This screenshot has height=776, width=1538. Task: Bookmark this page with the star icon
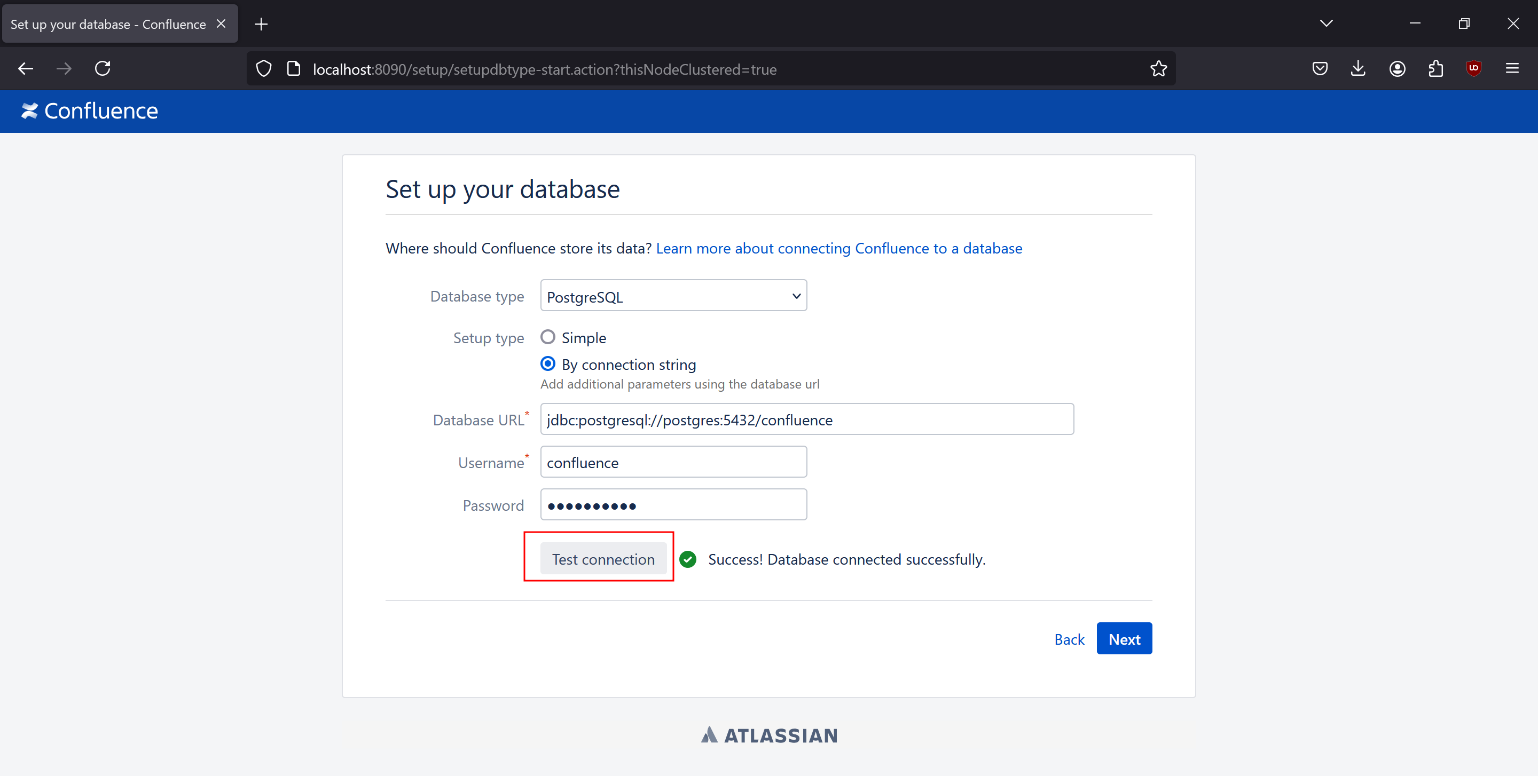(1159, 69)
